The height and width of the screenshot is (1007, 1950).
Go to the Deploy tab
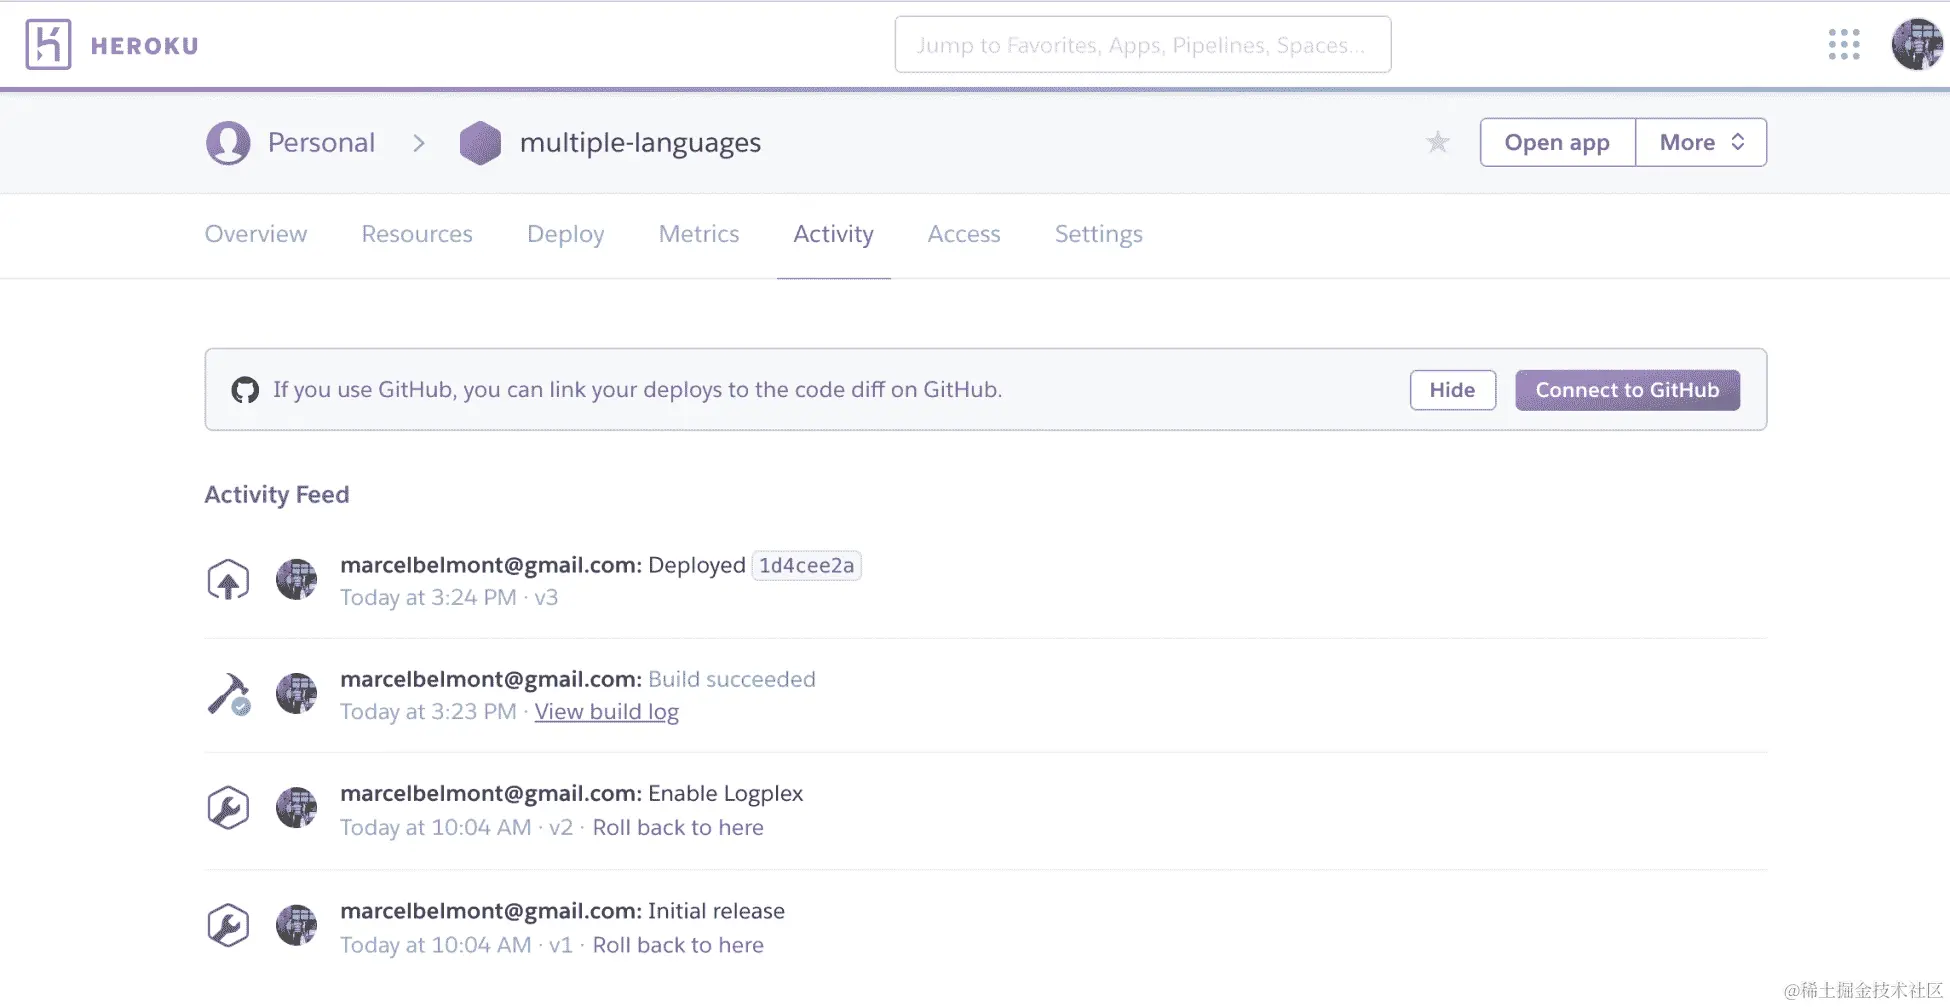(x=566, y=234)
